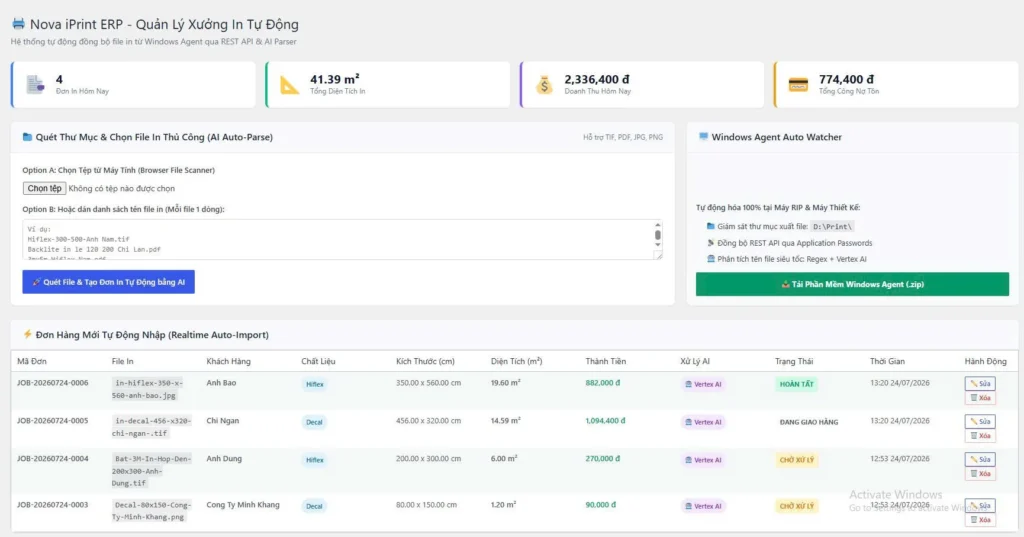1024x537 pixels.
Task: Click the 41.39 m² total area value
Action: 334,79
